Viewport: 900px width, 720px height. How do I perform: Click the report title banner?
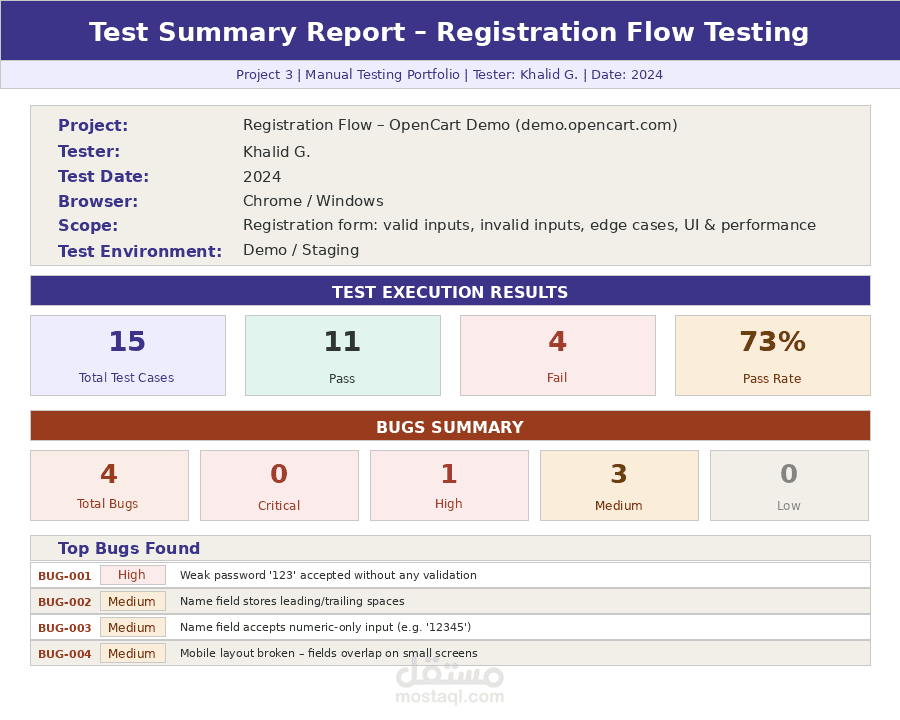point(450,32)
